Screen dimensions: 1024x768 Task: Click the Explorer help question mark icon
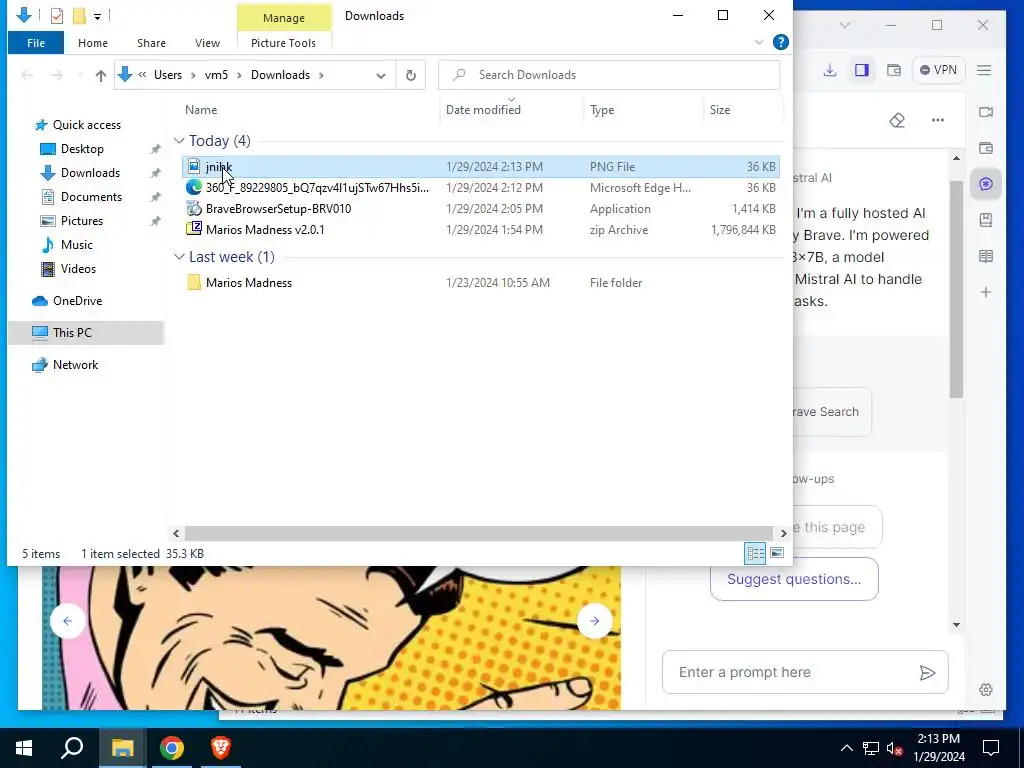[780, 42]
